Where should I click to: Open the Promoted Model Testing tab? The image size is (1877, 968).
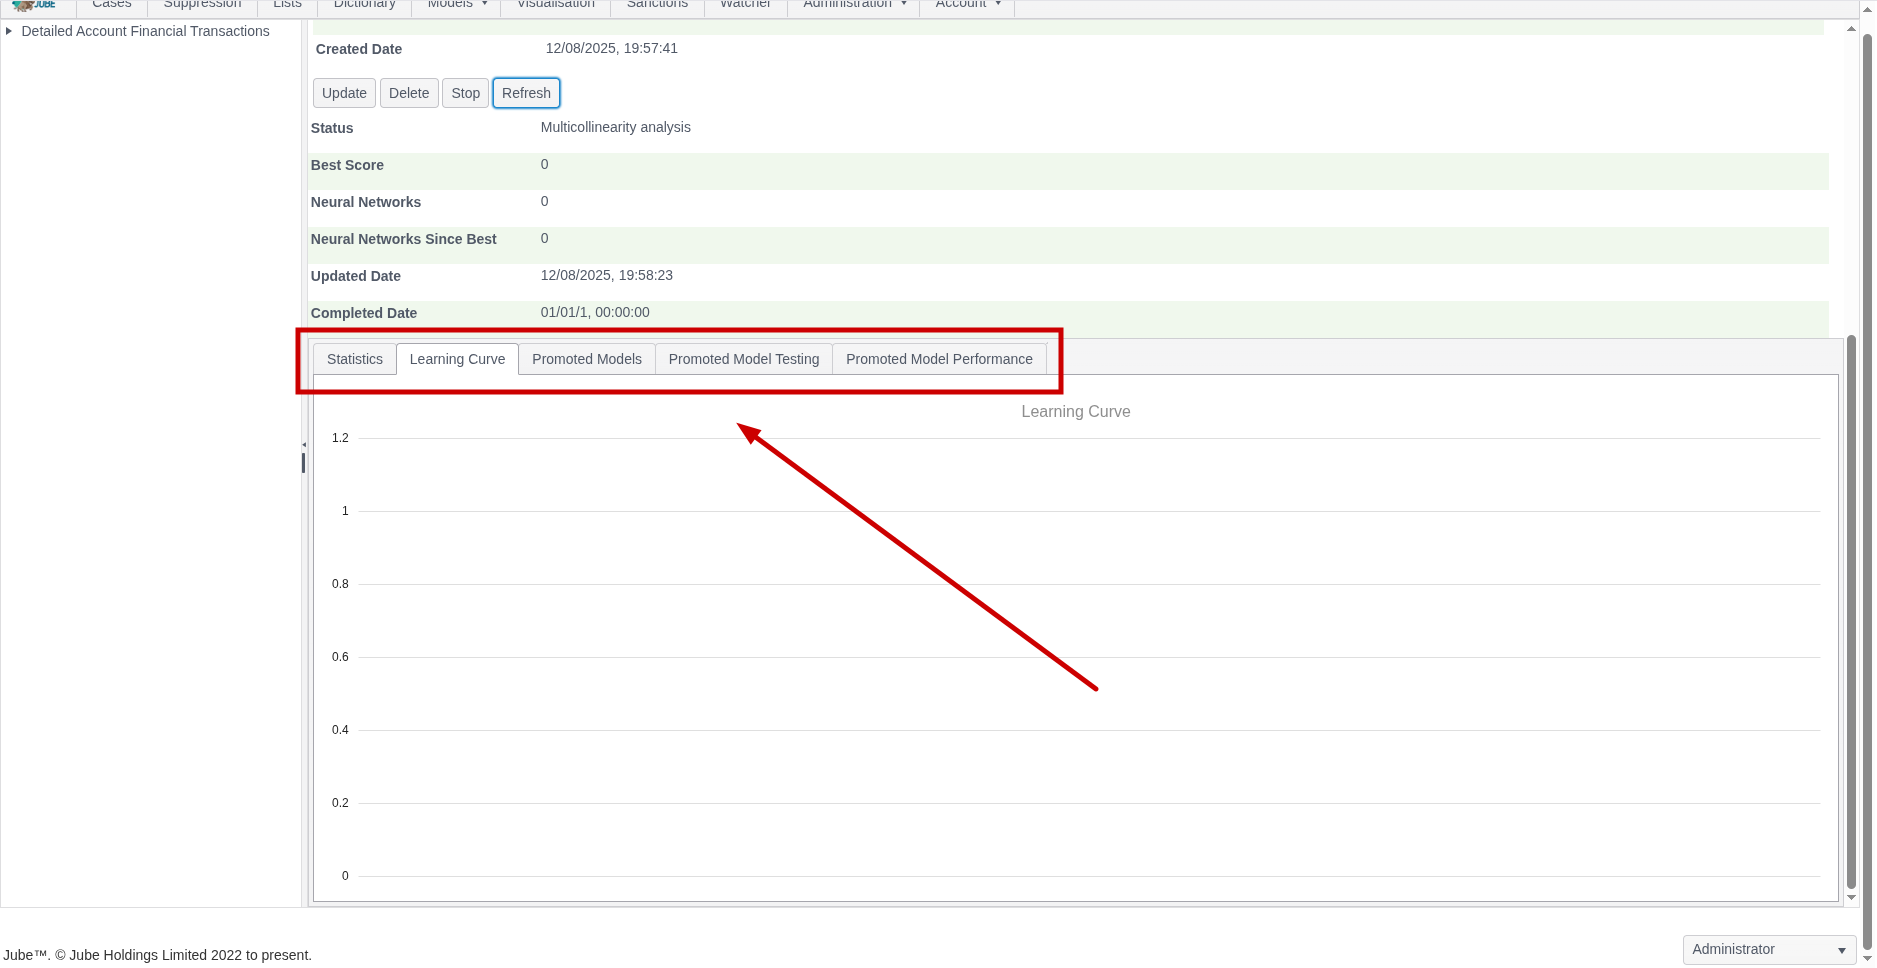(x=744, y=359)
